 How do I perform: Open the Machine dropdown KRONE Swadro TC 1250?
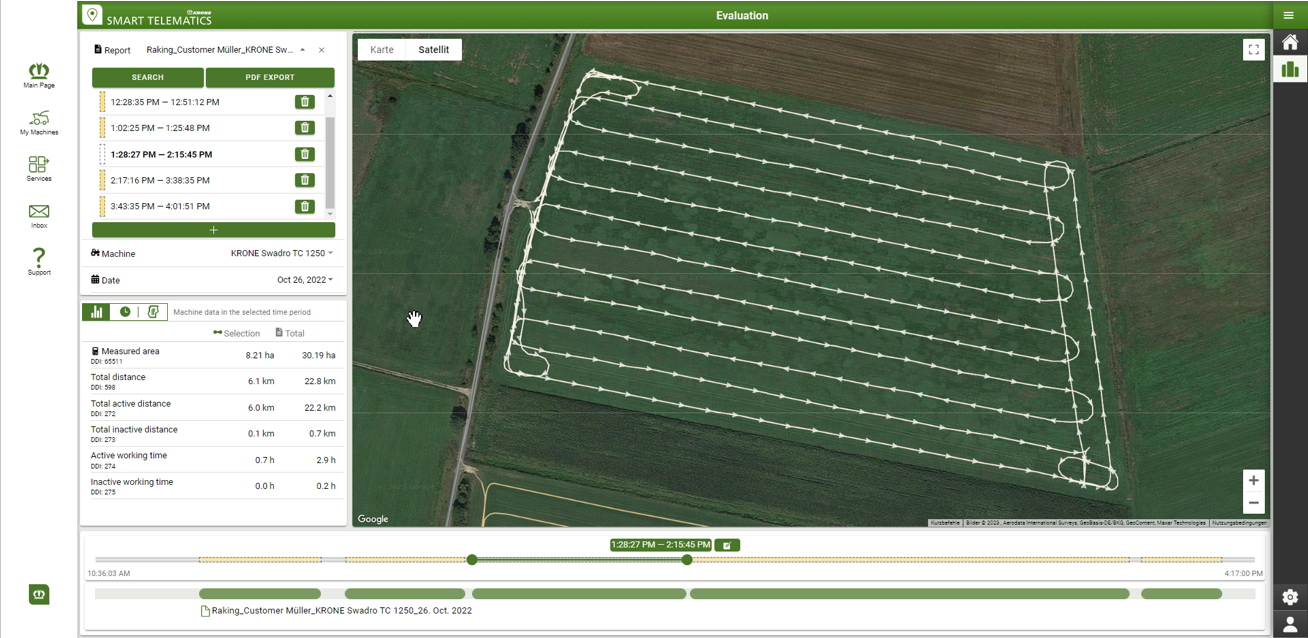click(x=282, y=254)
